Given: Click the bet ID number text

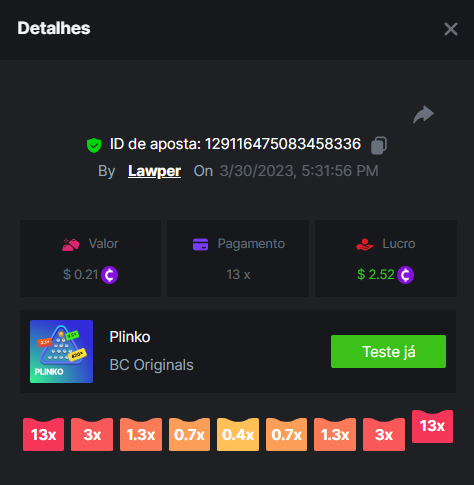Looking at the screenshot, I should pos(283,144).
